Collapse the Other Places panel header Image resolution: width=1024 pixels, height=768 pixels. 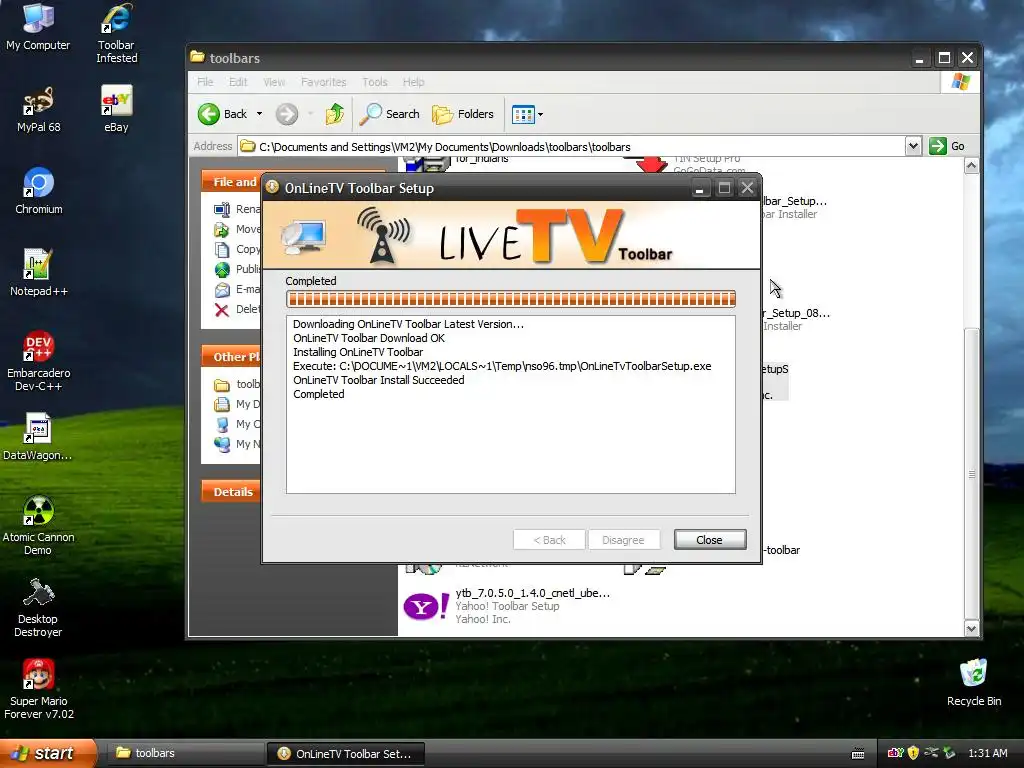[232, 357]
